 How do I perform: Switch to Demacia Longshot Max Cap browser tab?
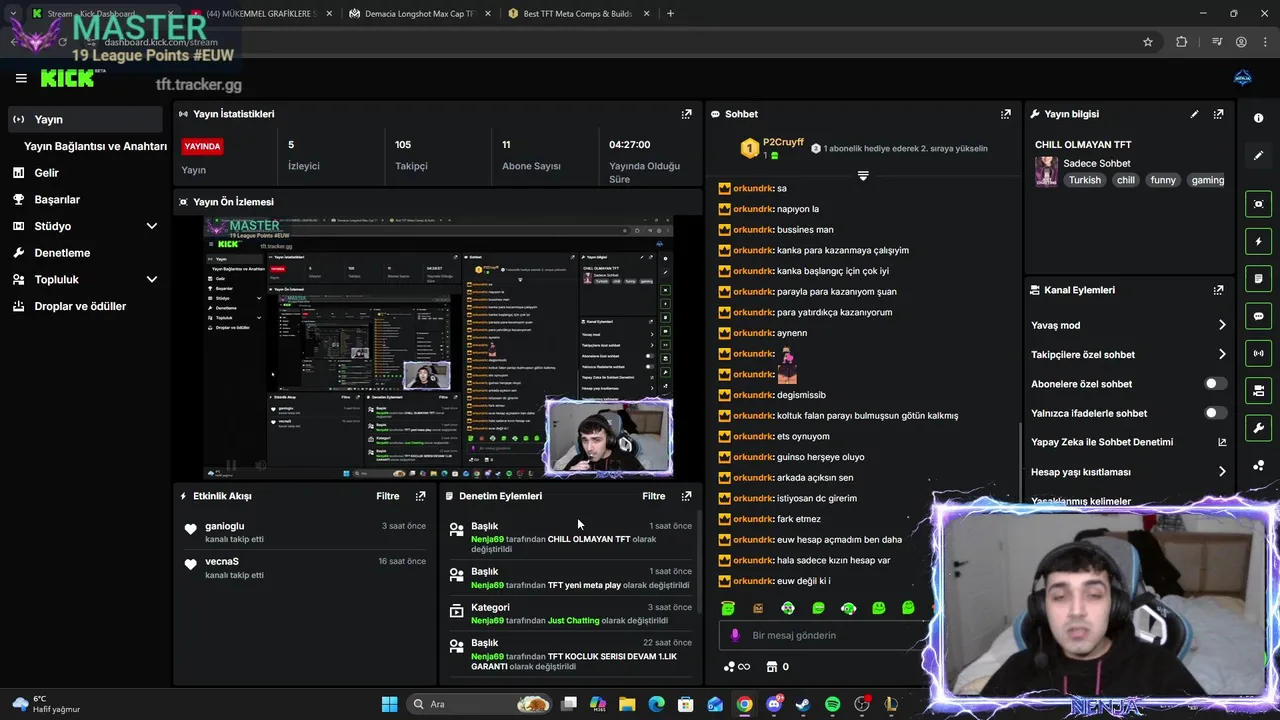418,14
